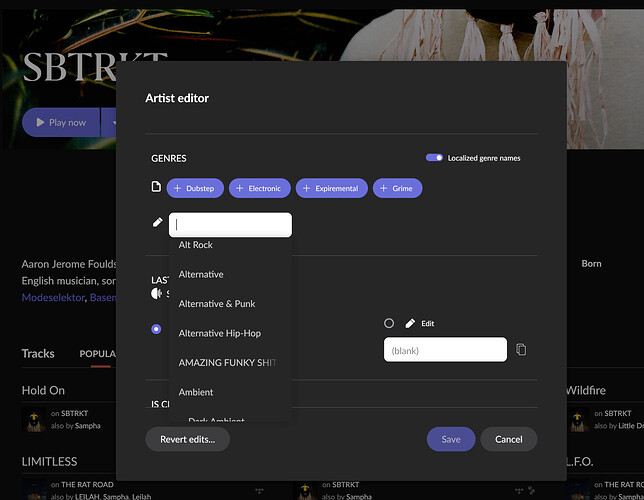Click the plus icon on Grime tag
The height and width of the screenshot is (500, 644).
(383, 188)
